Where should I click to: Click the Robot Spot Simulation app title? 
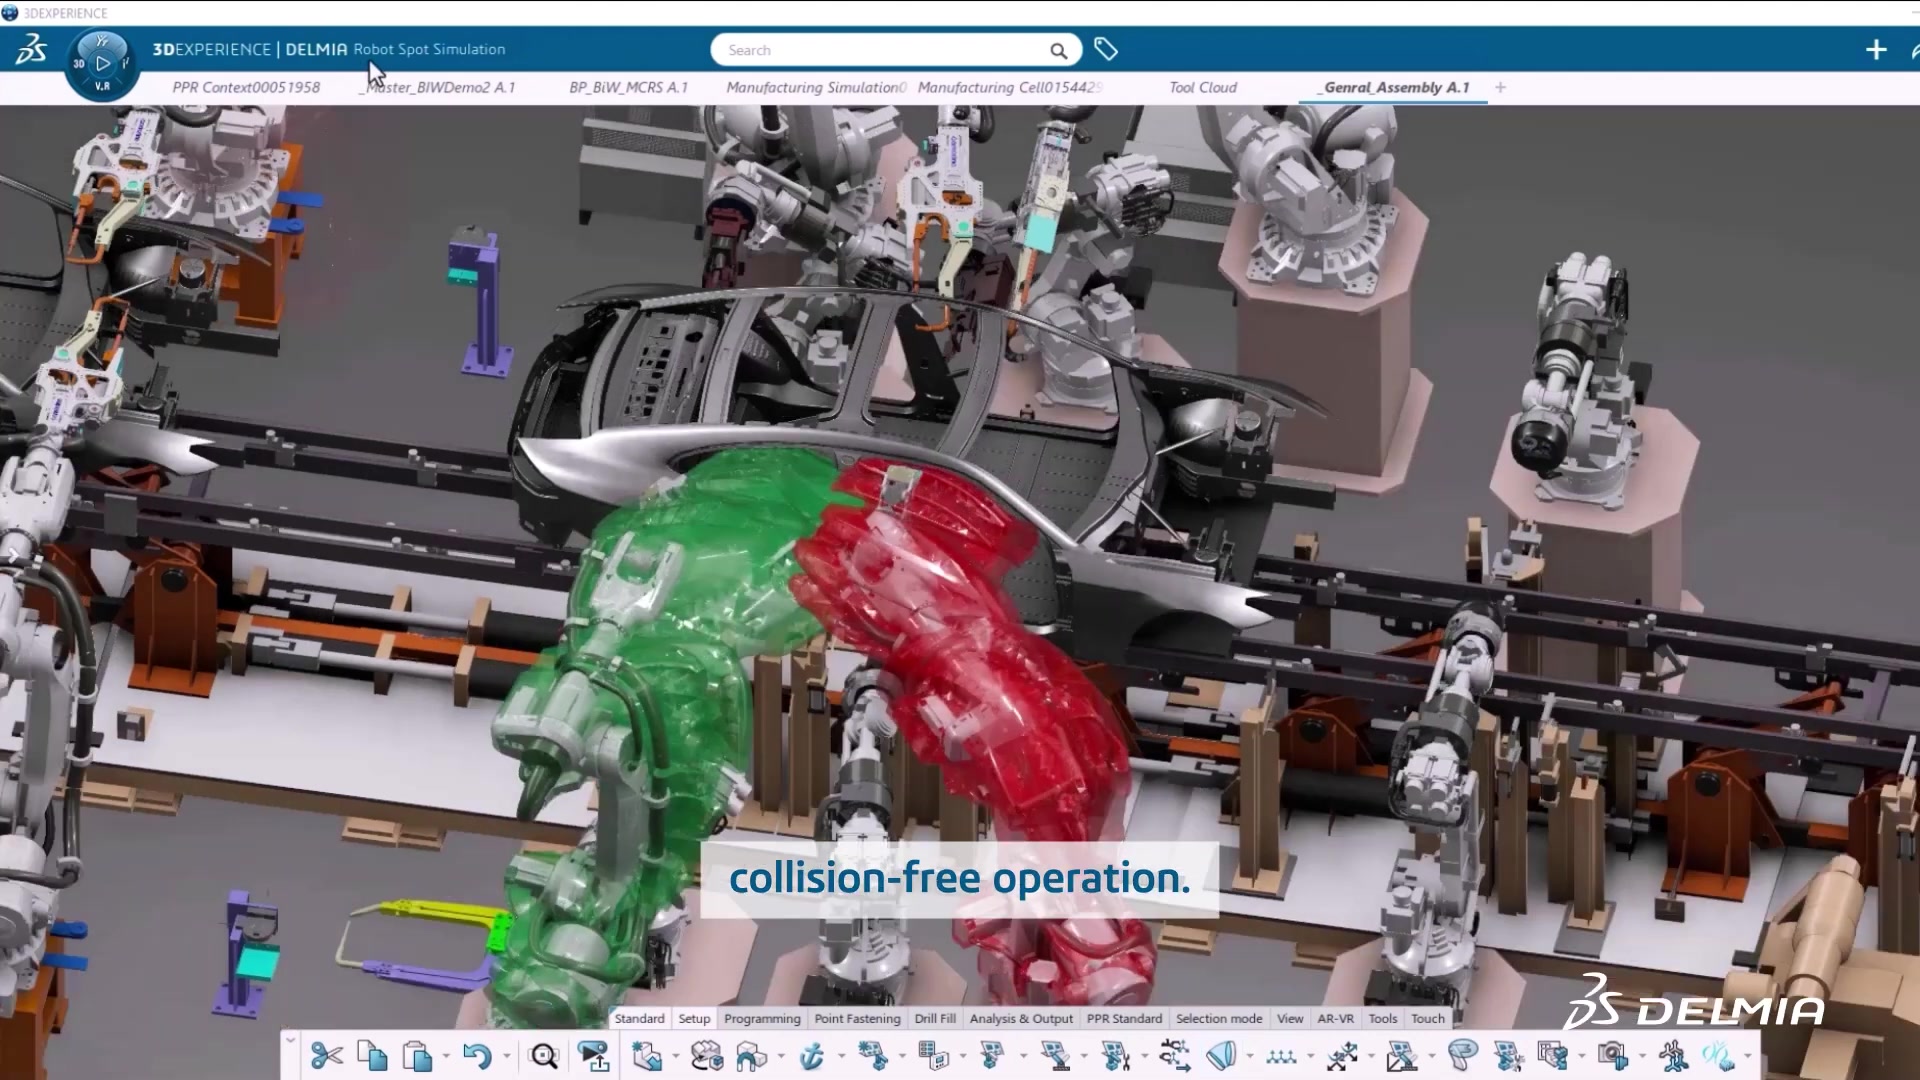click(429, 49)
